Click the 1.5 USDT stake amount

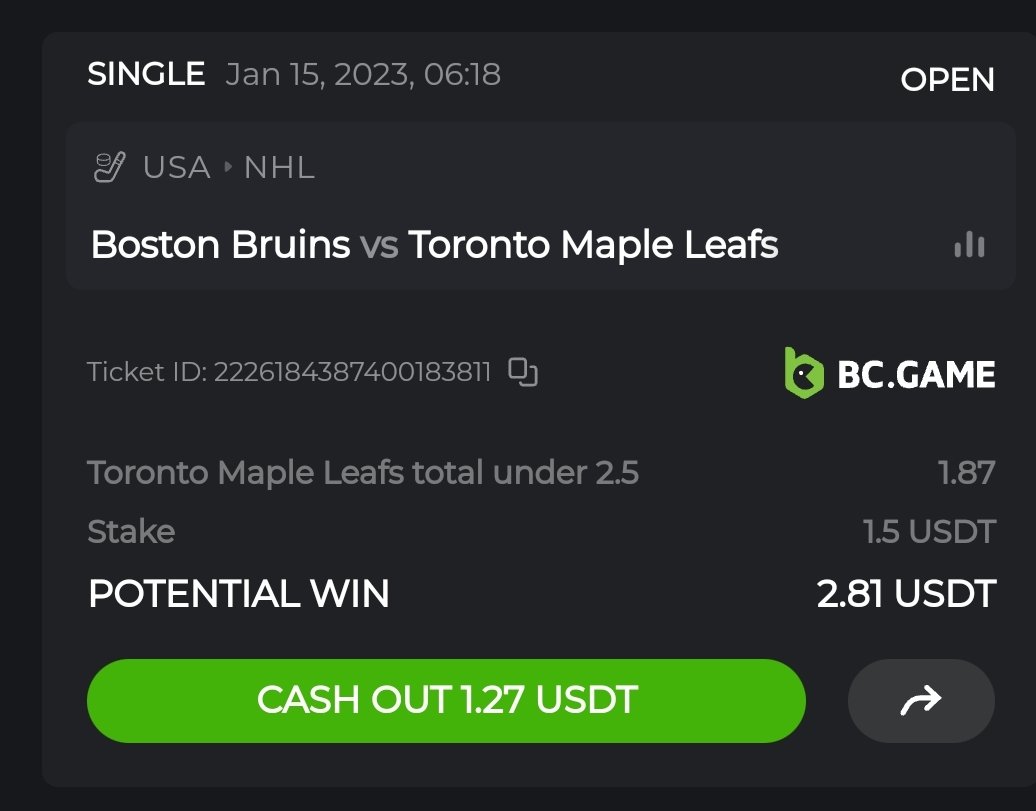tap(929, 531)
